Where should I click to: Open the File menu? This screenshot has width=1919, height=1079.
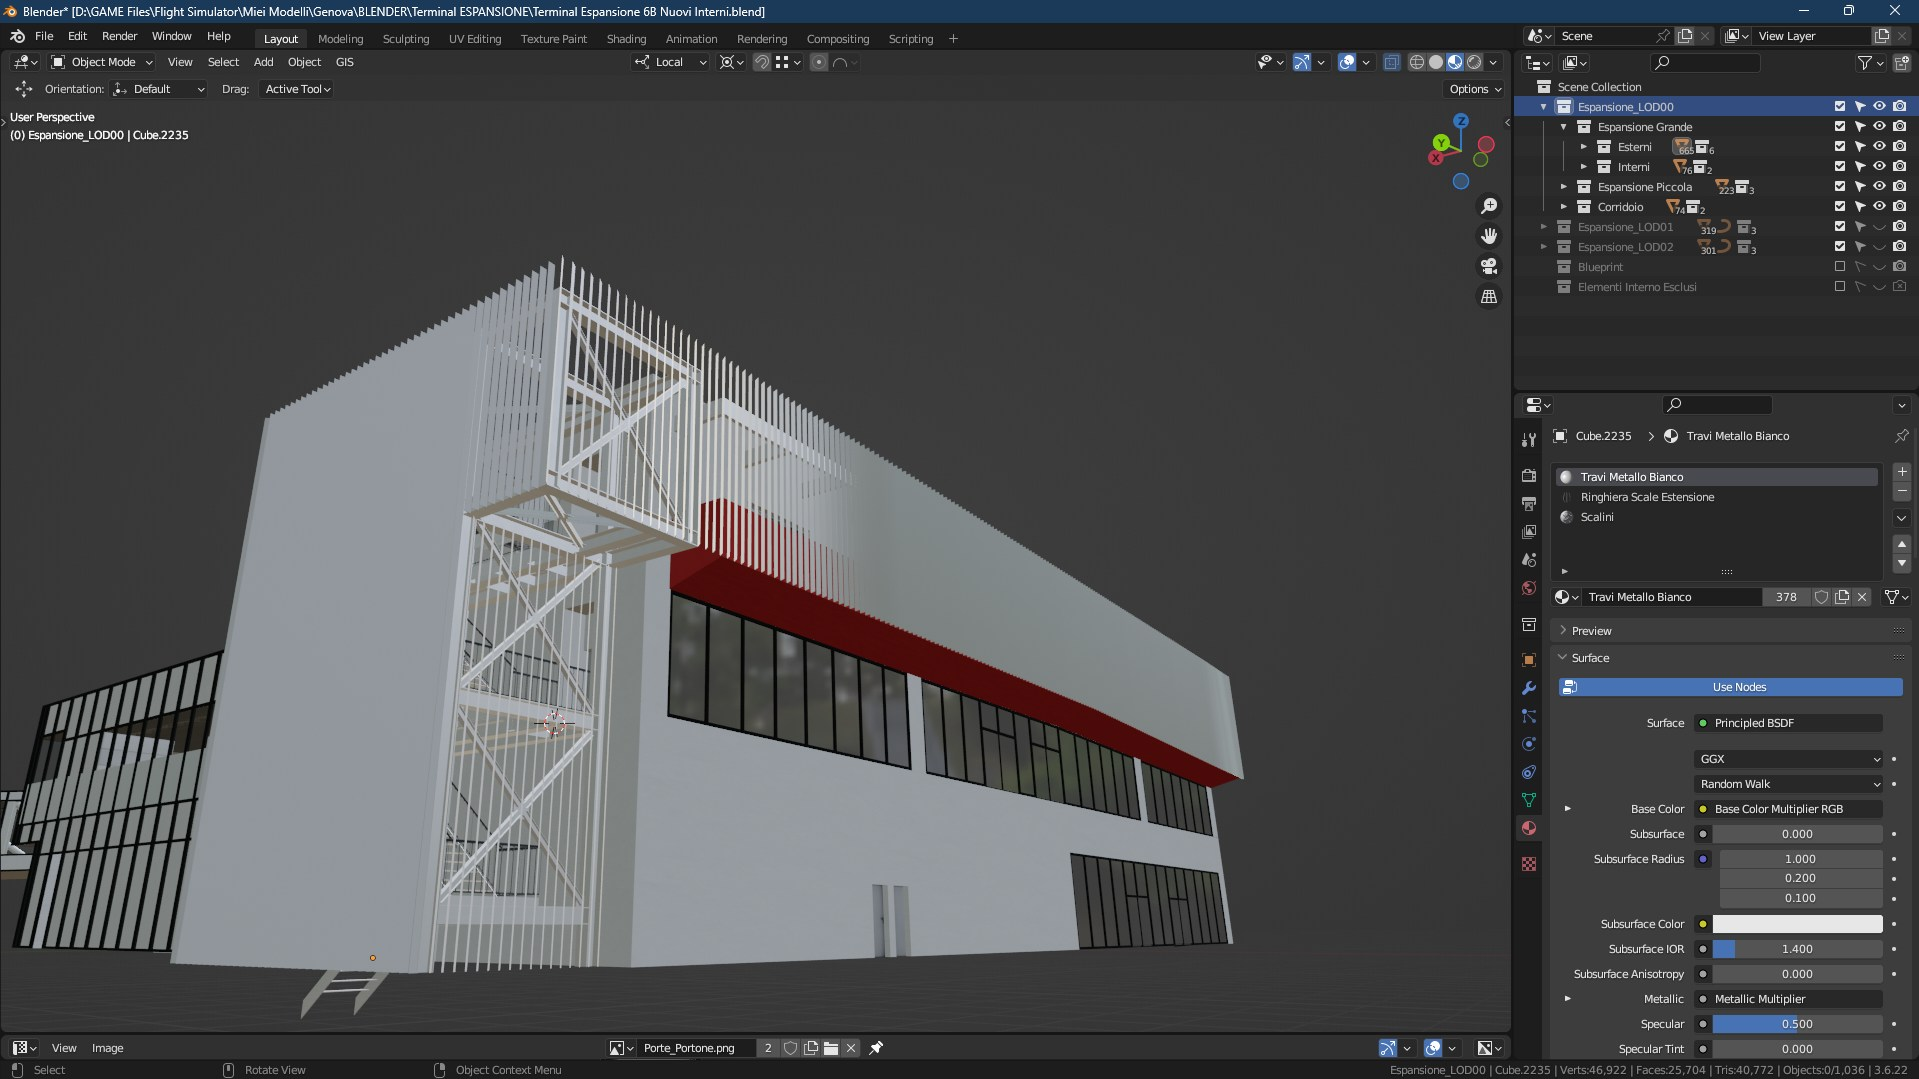(x=44, y=36)
